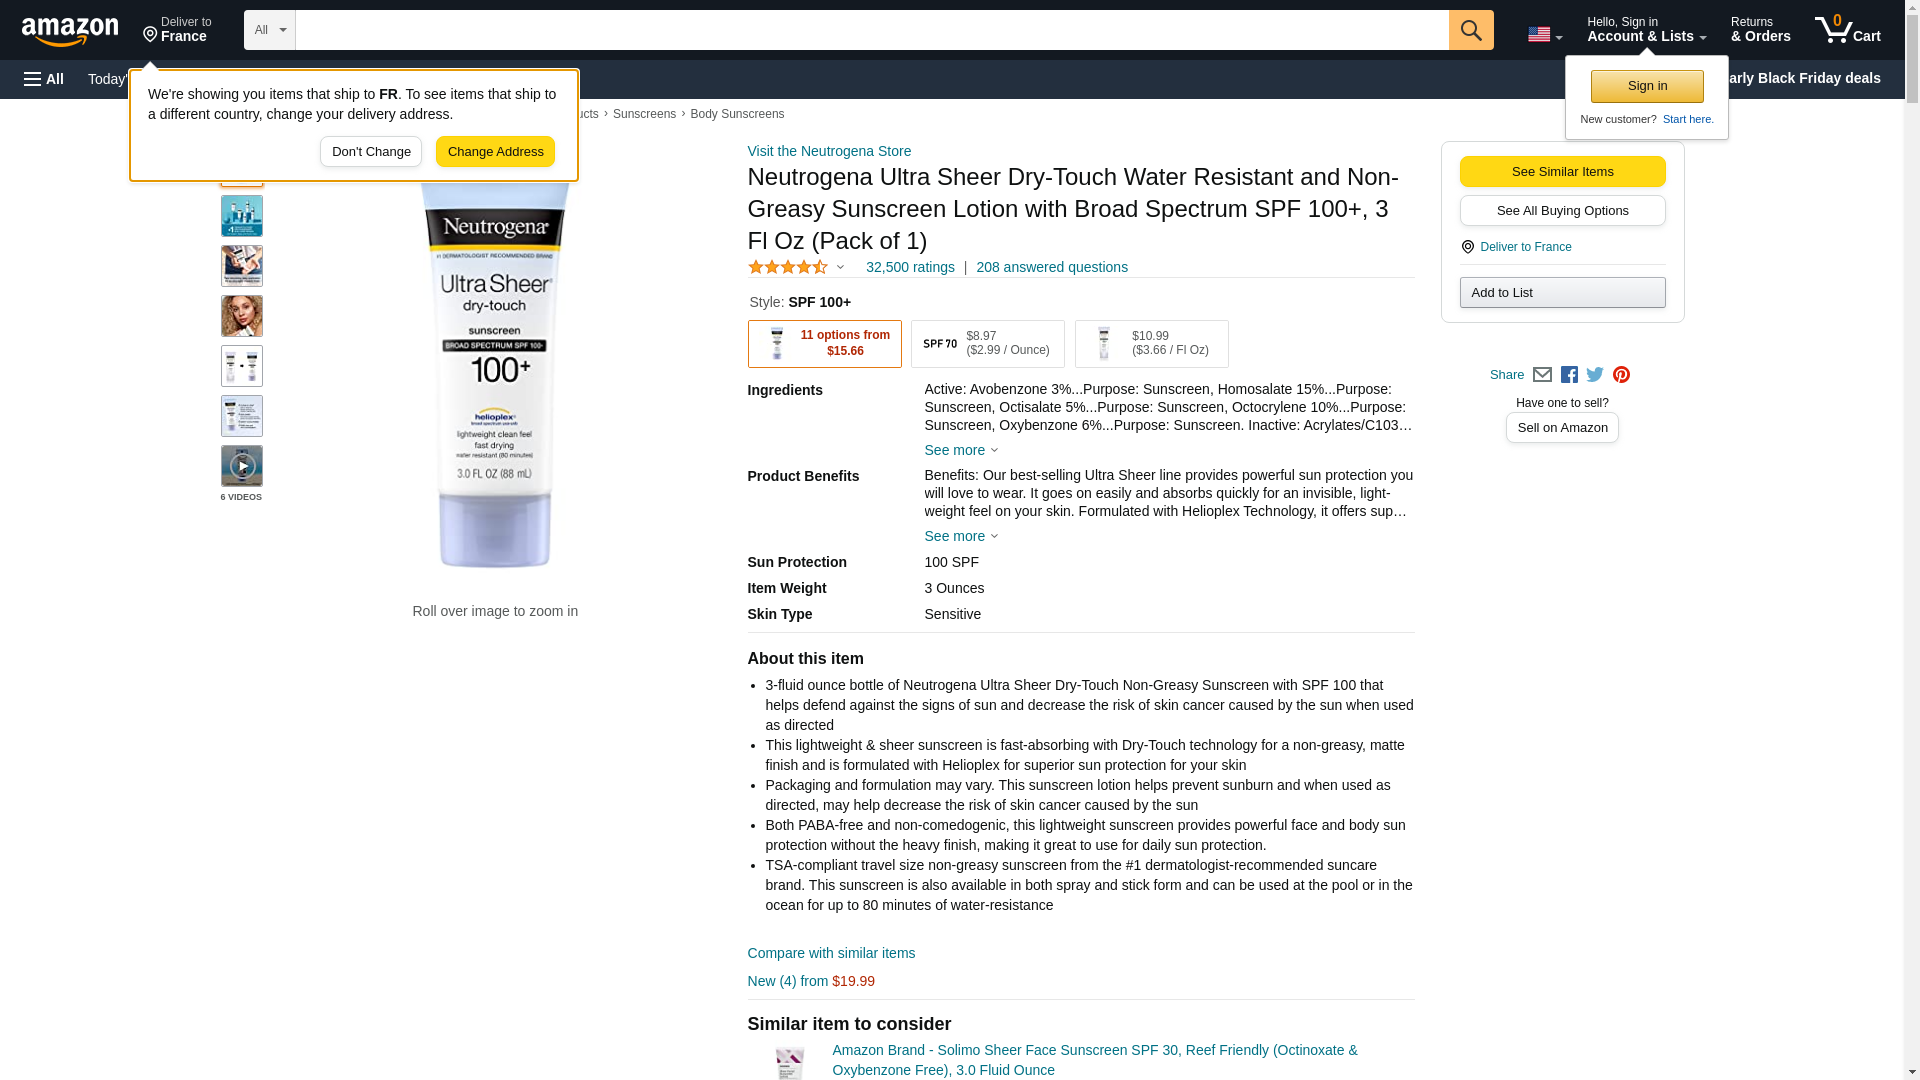1920x1080 pixels.
Task: Share product on Pinterest icon
Action: (x=1621, y=375)
